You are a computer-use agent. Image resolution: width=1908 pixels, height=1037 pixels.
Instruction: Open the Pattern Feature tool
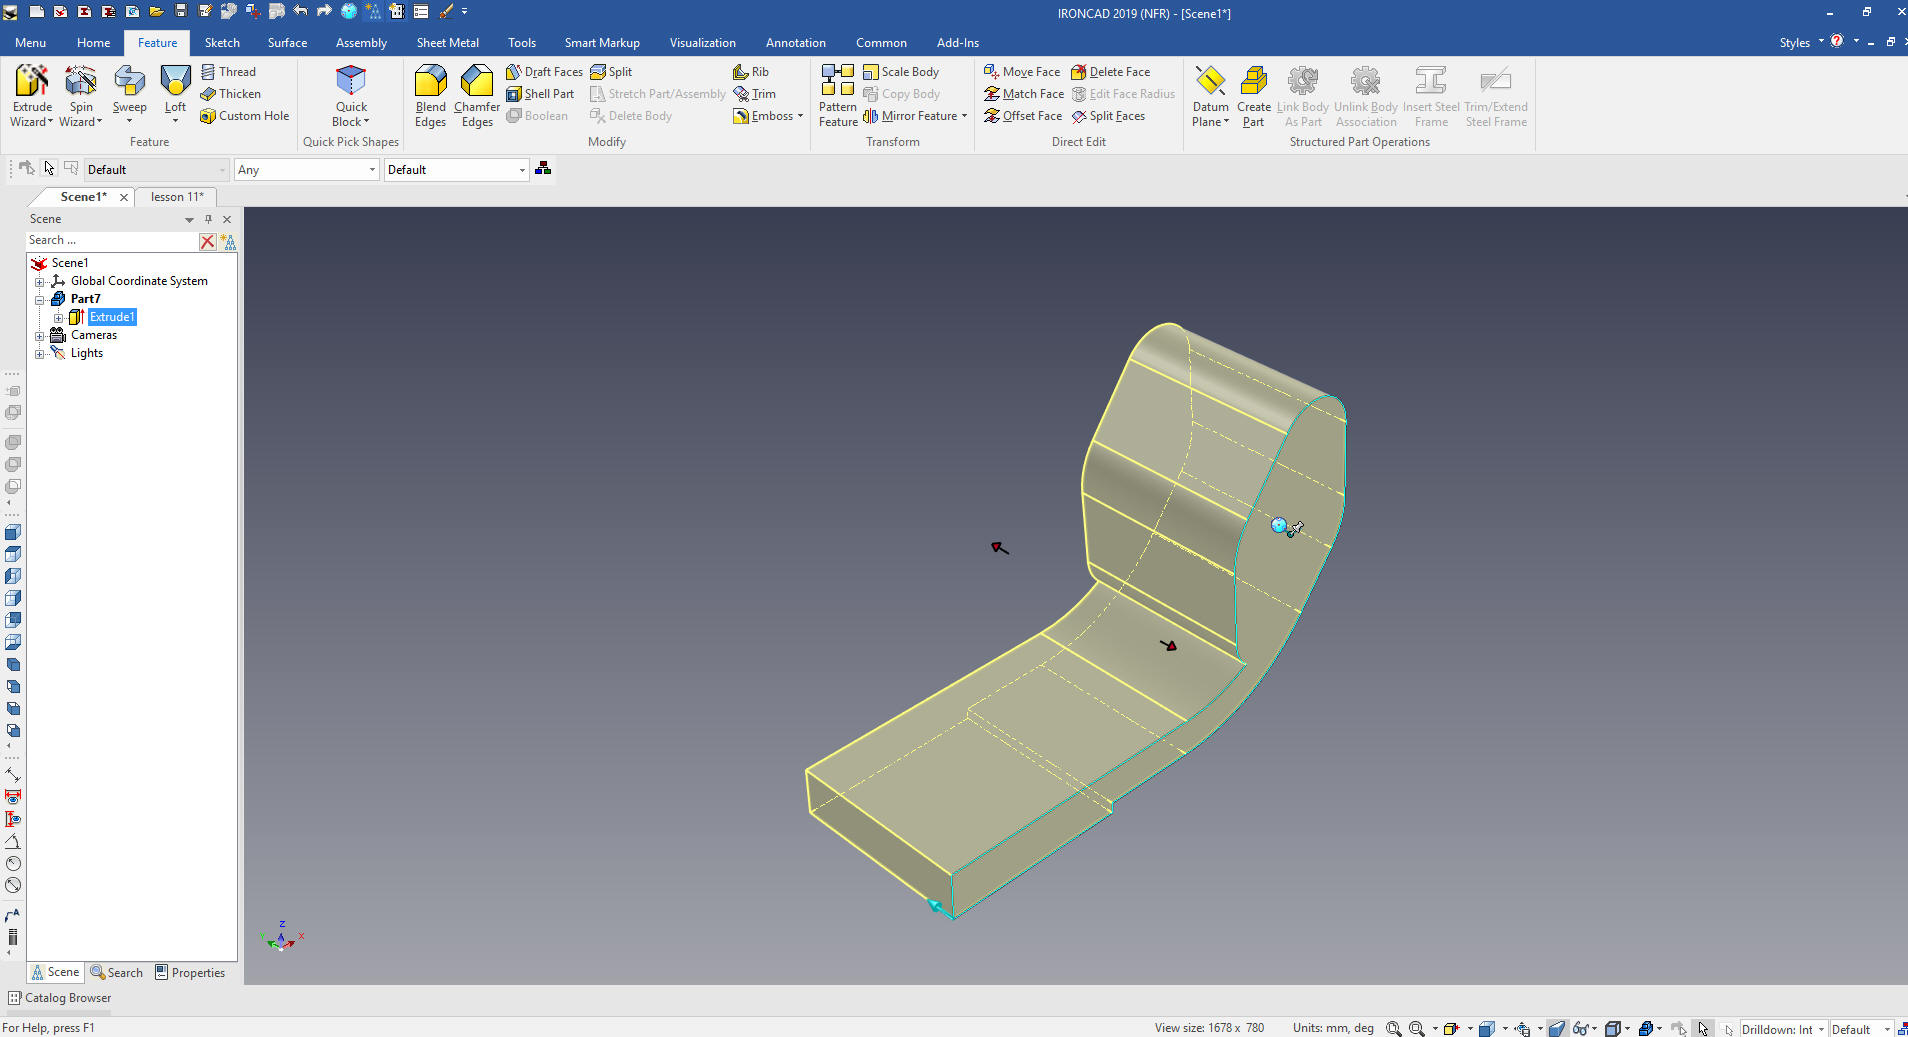838,96
